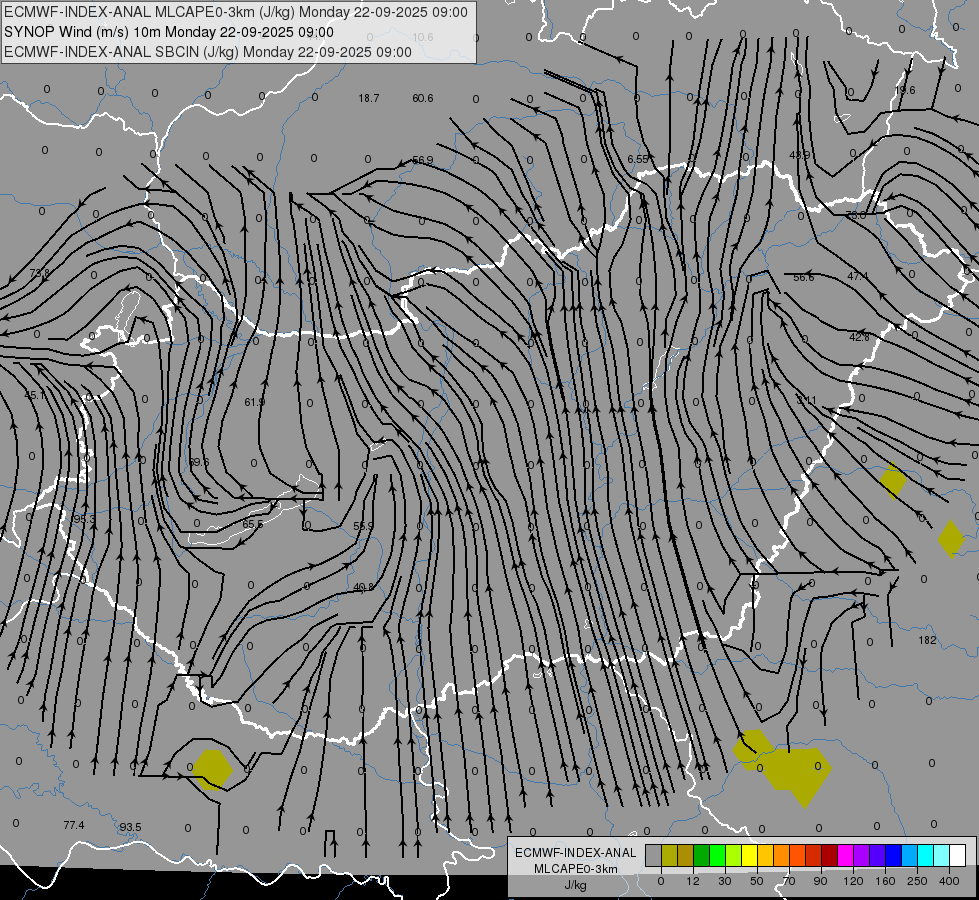
Task: Click the gray swatch in the MLCAPE legend
Action: (x=654, y=855)
